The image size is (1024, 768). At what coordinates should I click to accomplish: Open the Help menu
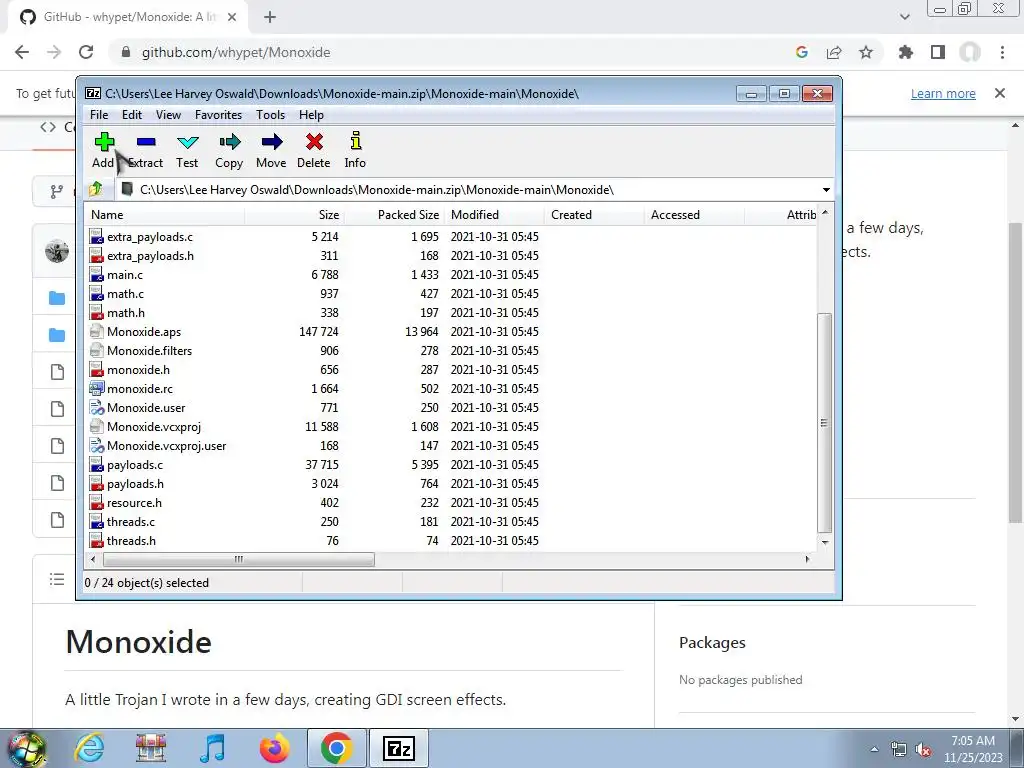[x=312, y=115]
